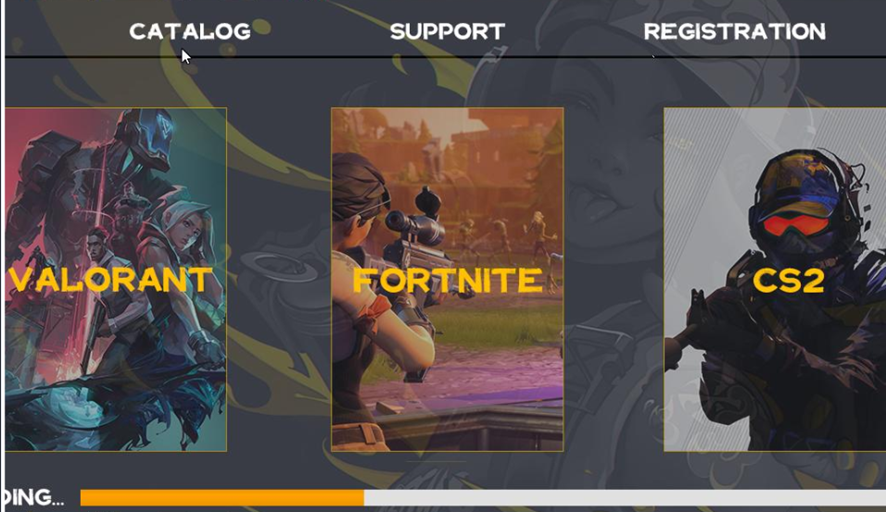Click the loading text beside progress bar
This screenshot has width=886, height=512.
pyautogui.click(x=33, y=498)
